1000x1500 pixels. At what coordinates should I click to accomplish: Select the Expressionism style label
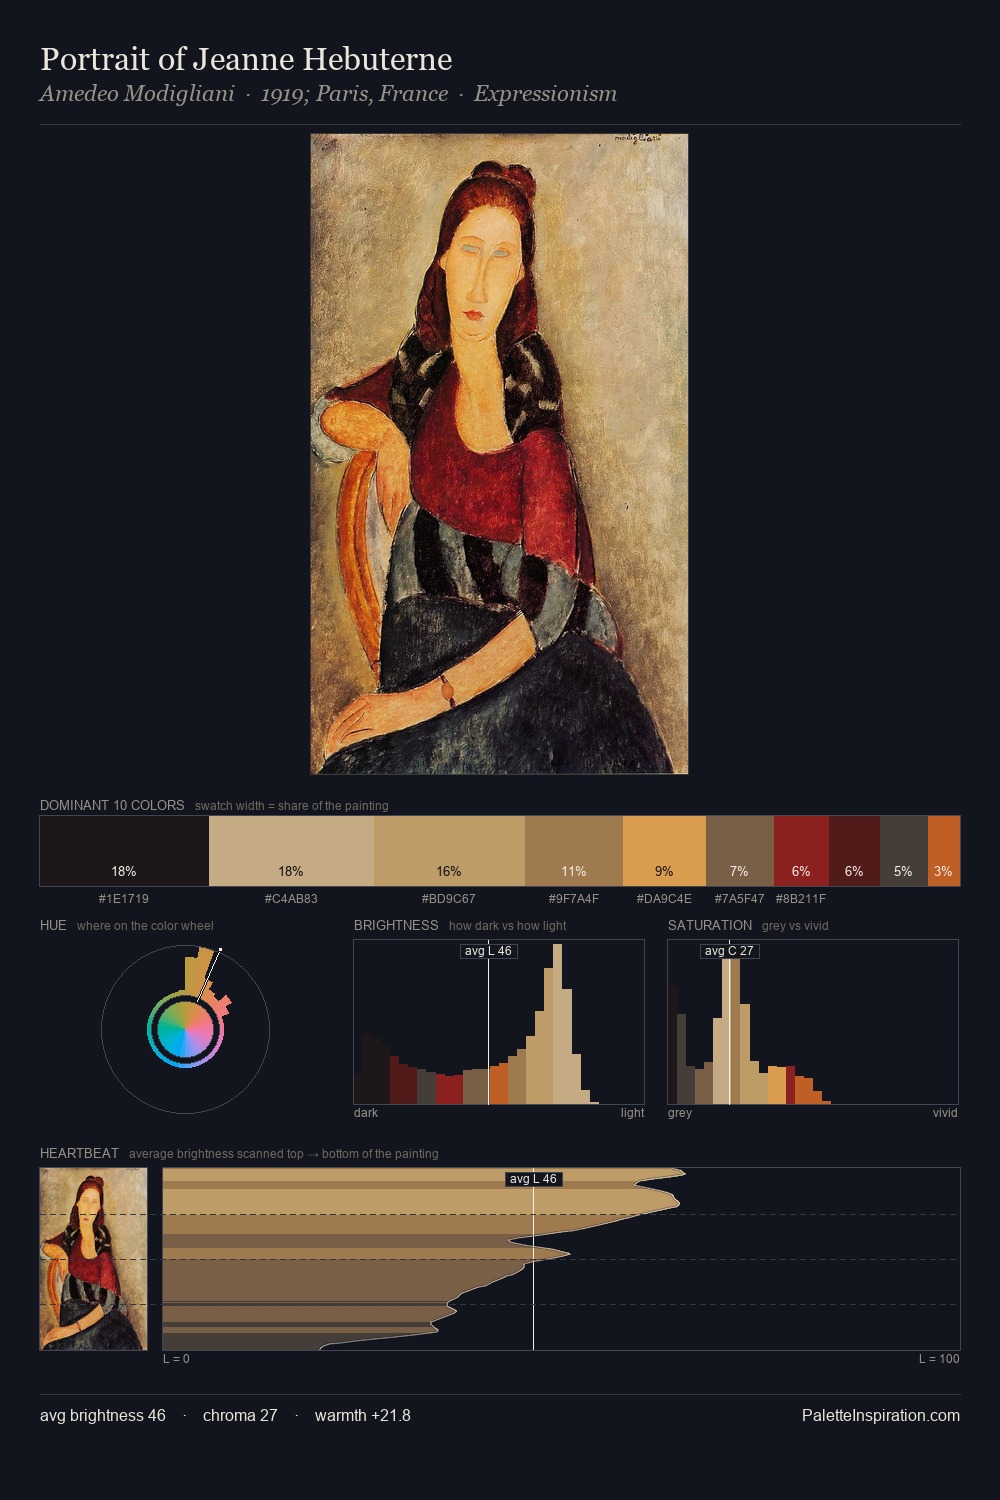point(545,94)
